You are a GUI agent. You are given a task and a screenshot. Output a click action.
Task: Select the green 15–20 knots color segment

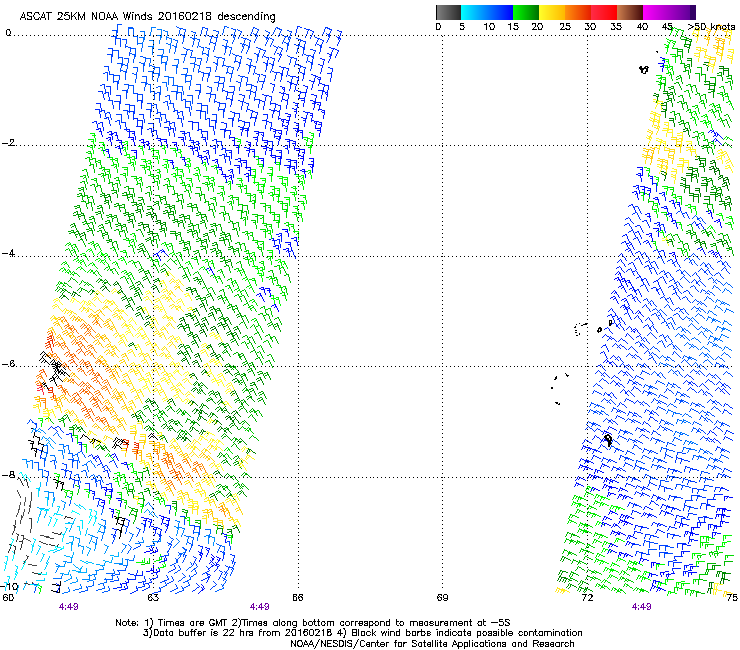point(526,12)
